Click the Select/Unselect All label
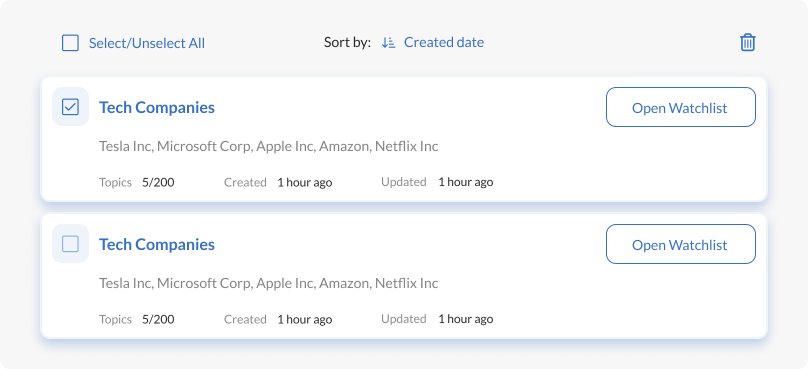The image size is (808, 369). point(147,43)
